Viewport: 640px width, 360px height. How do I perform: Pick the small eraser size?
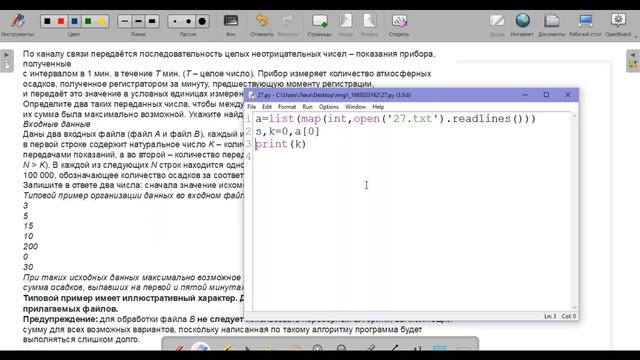(175, 21)
